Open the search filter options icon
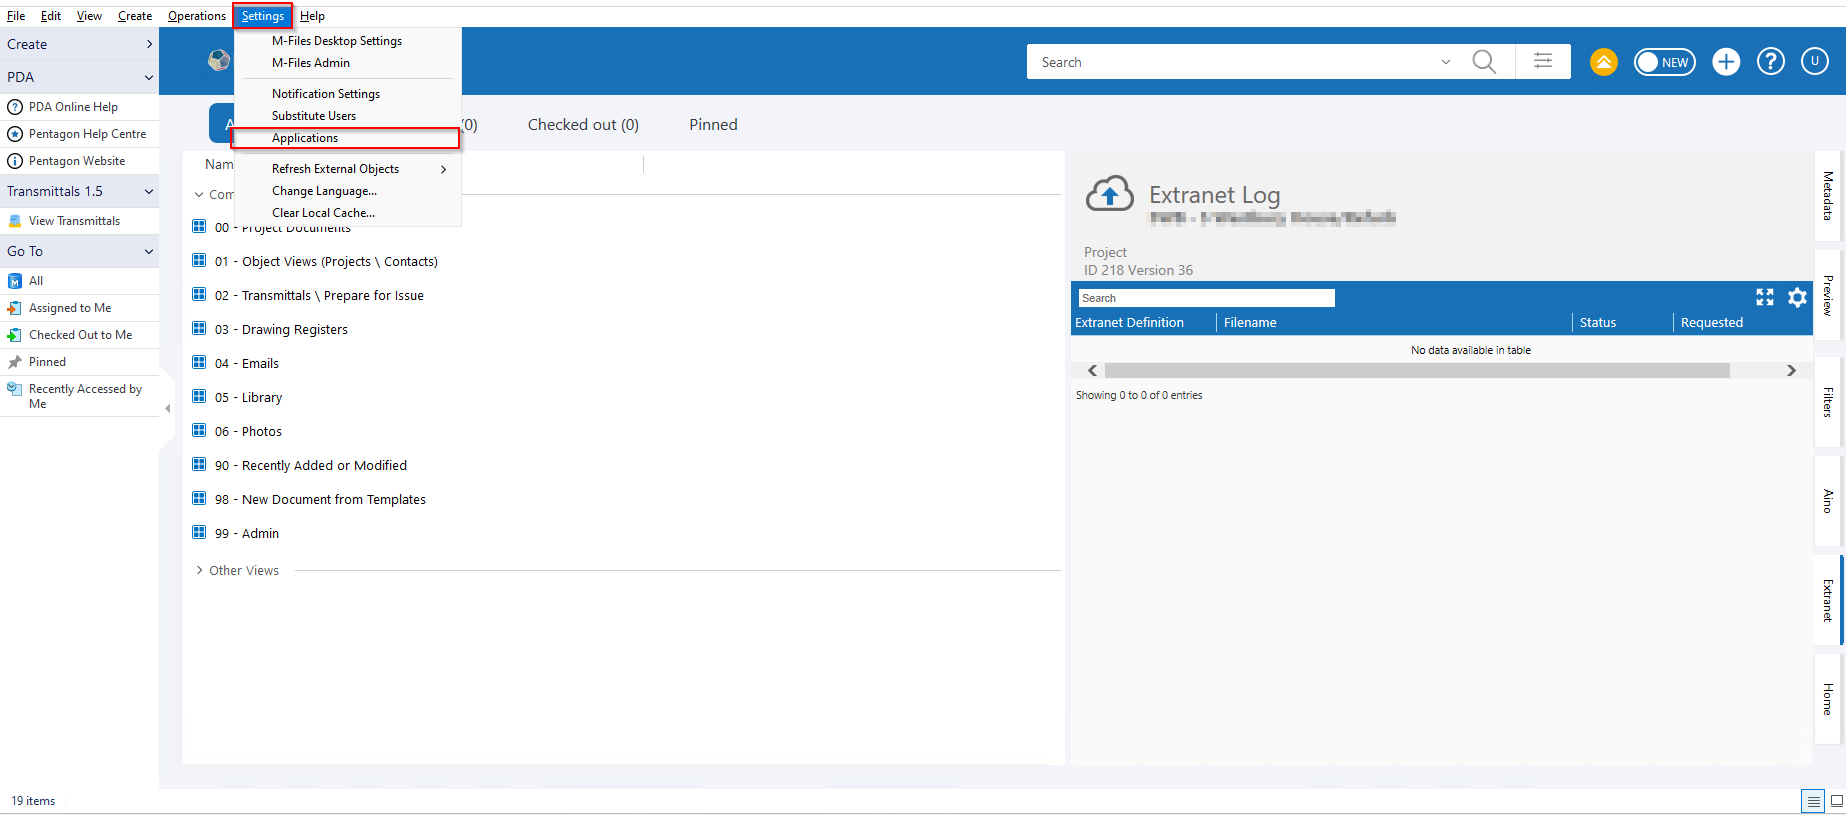The height and width of the screenshot is (815, 1846). pos(1543,62)
